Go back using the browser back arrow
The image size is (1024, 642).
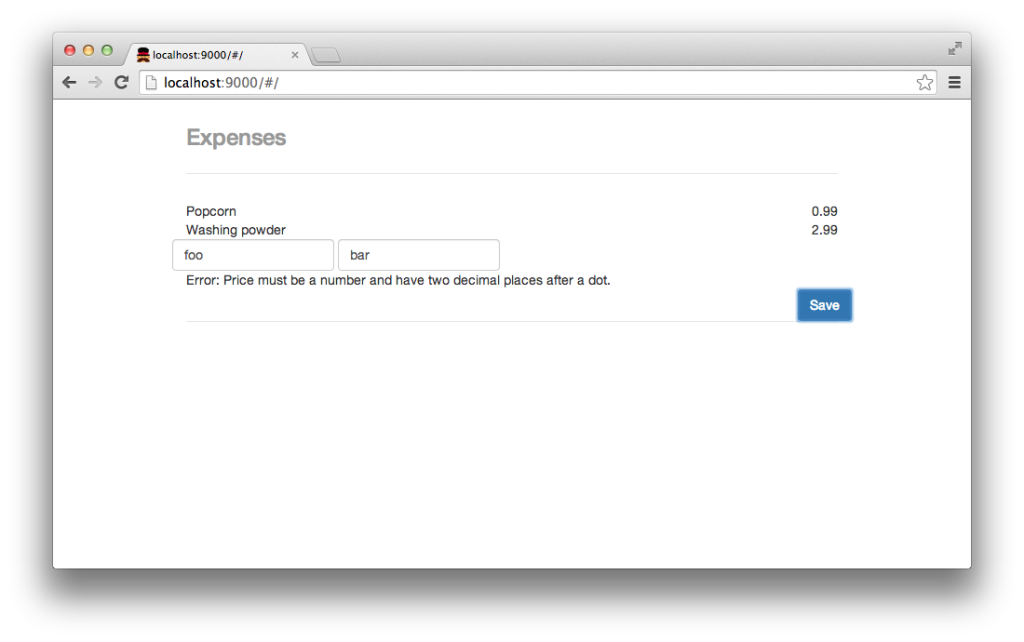pos(69,82)
